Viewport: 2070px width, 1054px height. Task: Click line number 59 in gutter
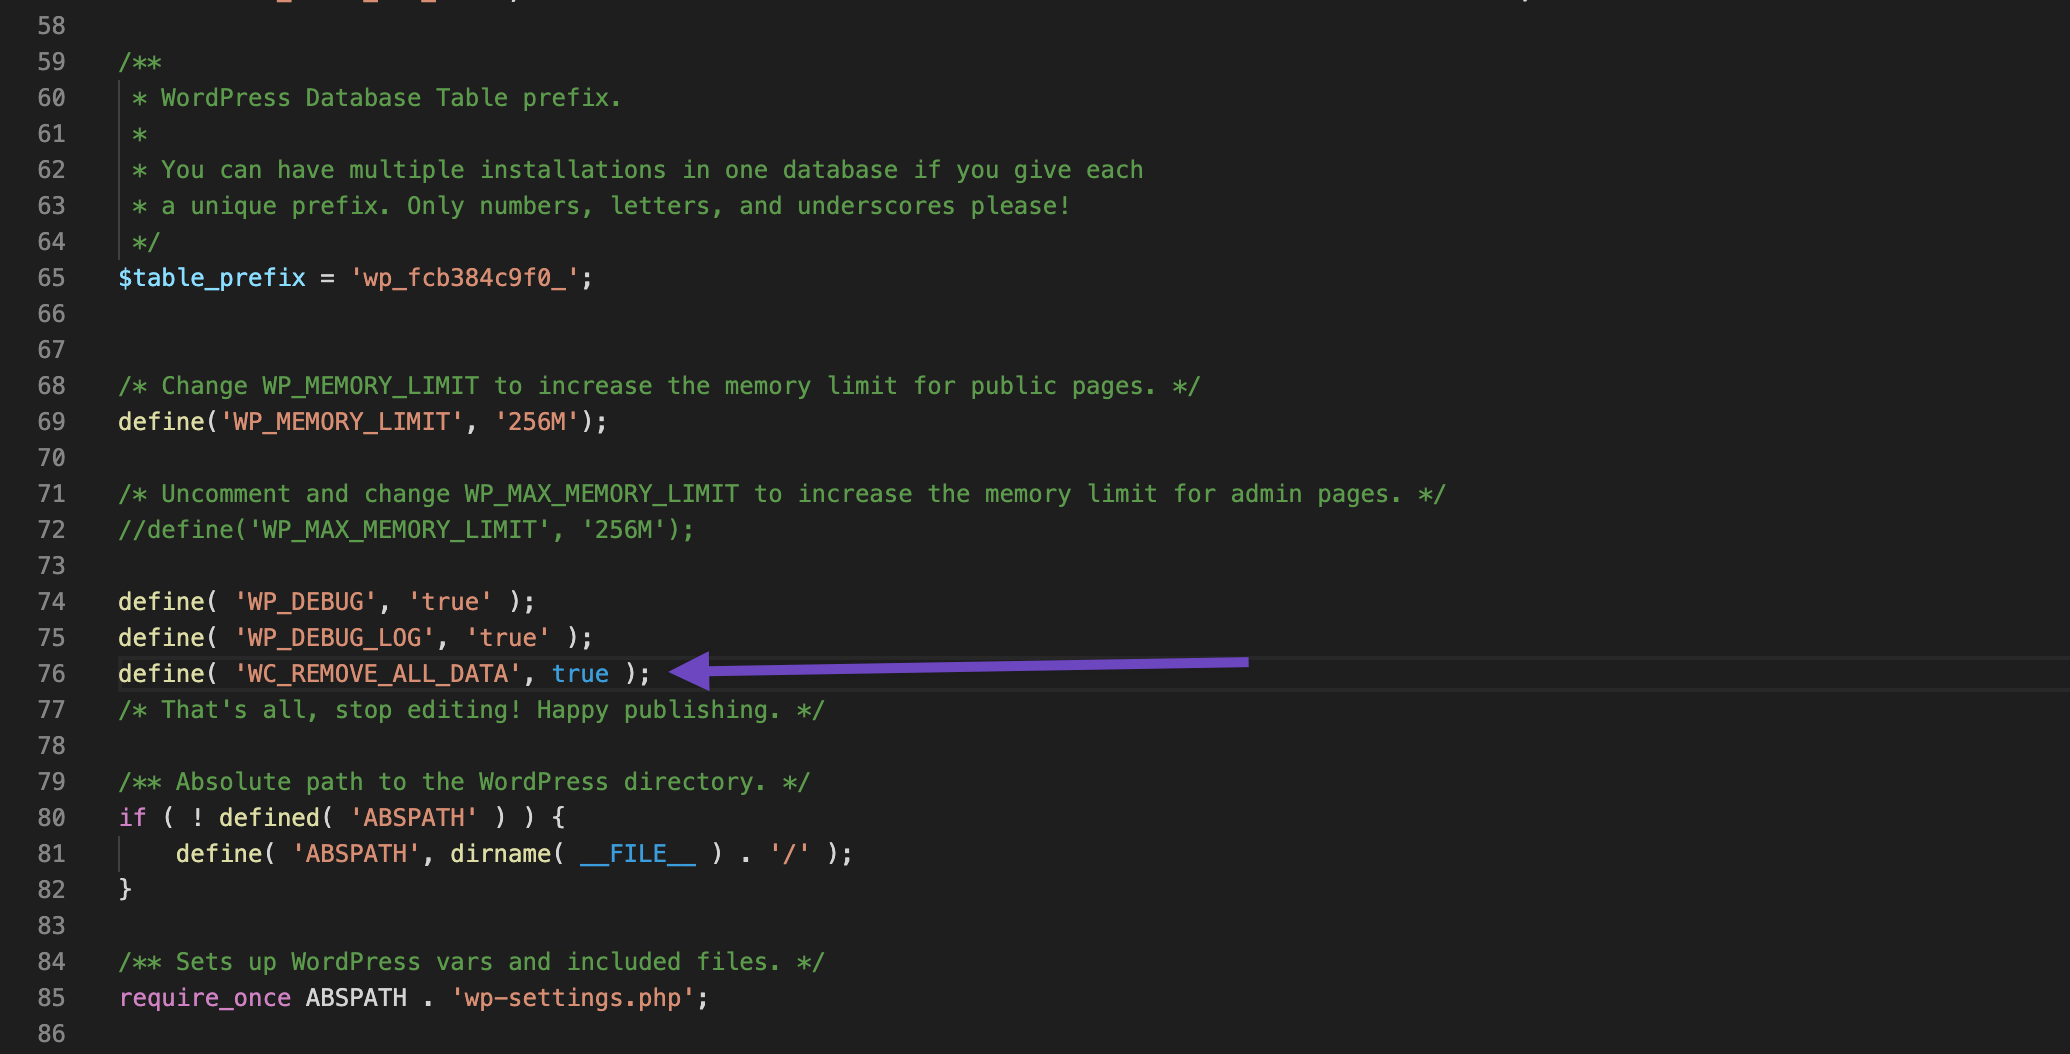pyautogui.click(x=51, y=62)
